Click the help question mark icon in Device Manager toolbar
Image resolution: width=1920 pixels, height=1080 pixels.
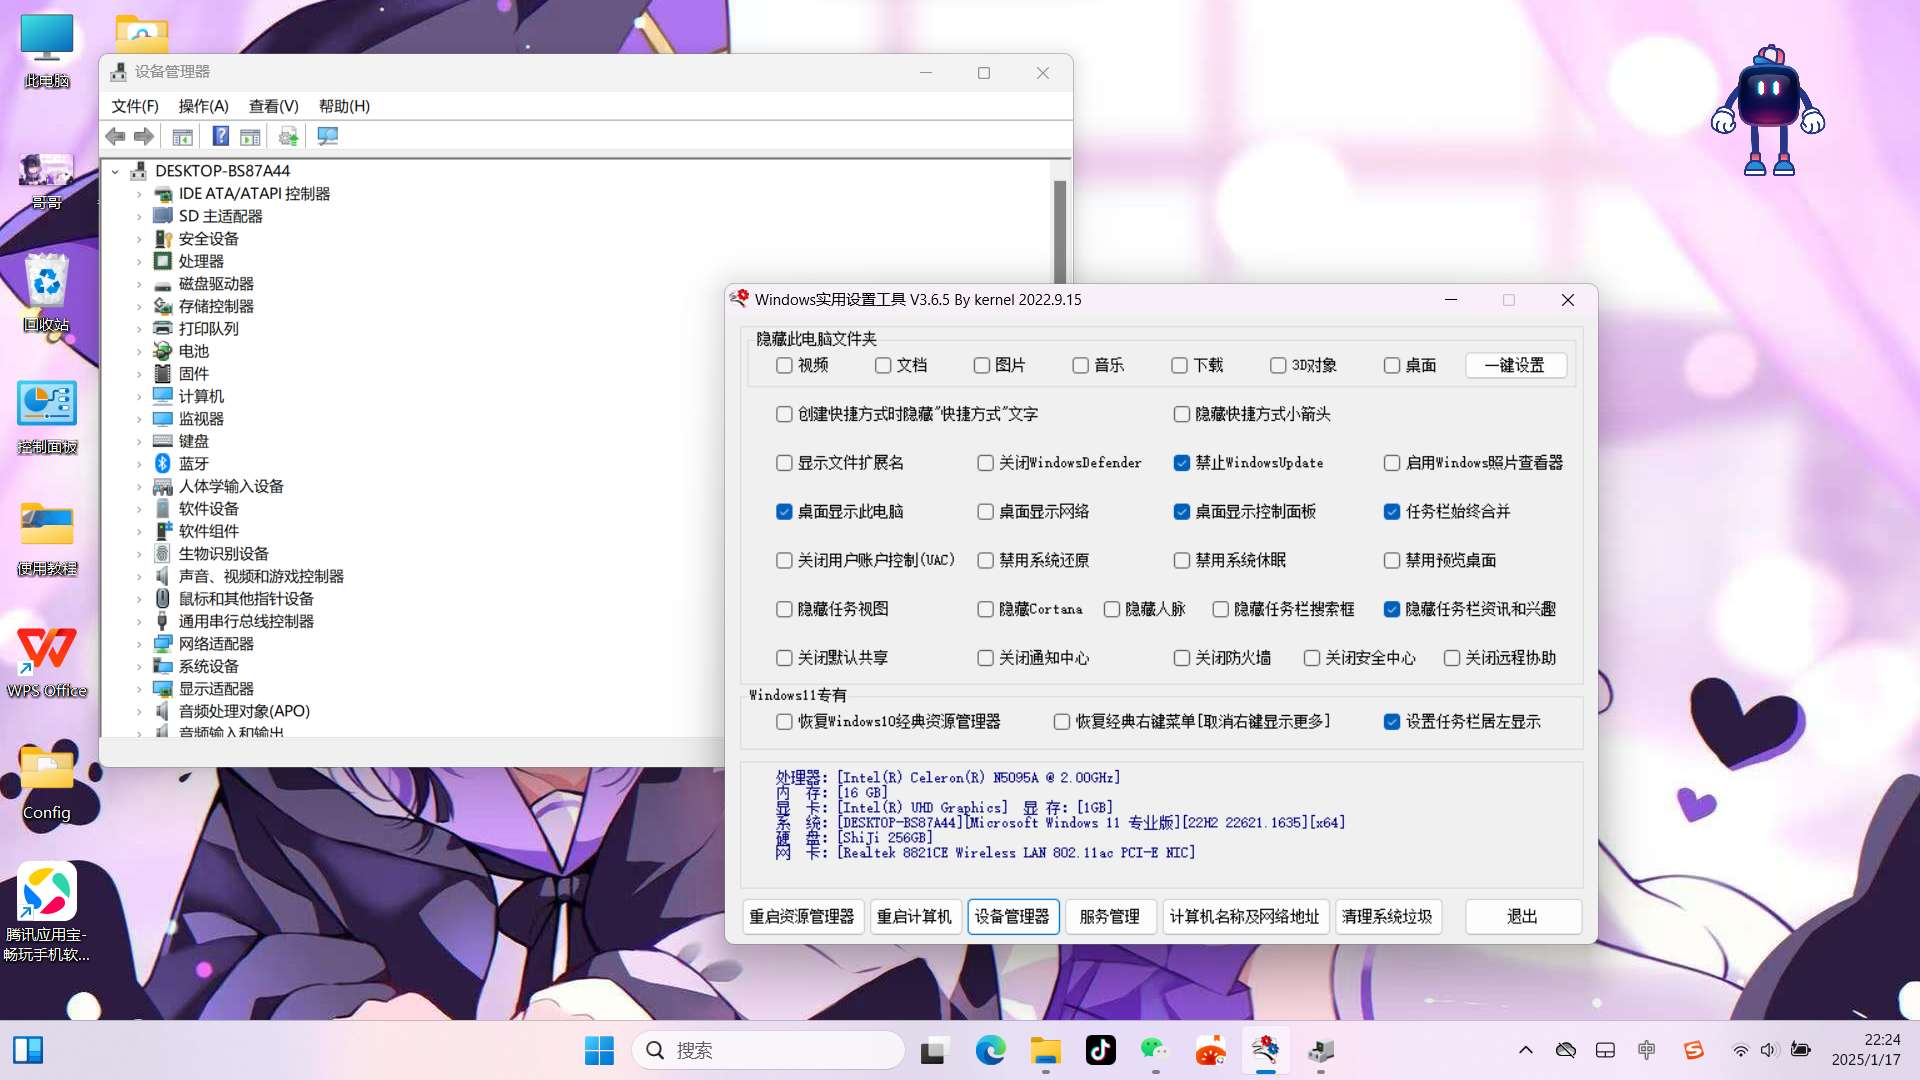coord(221,136)
